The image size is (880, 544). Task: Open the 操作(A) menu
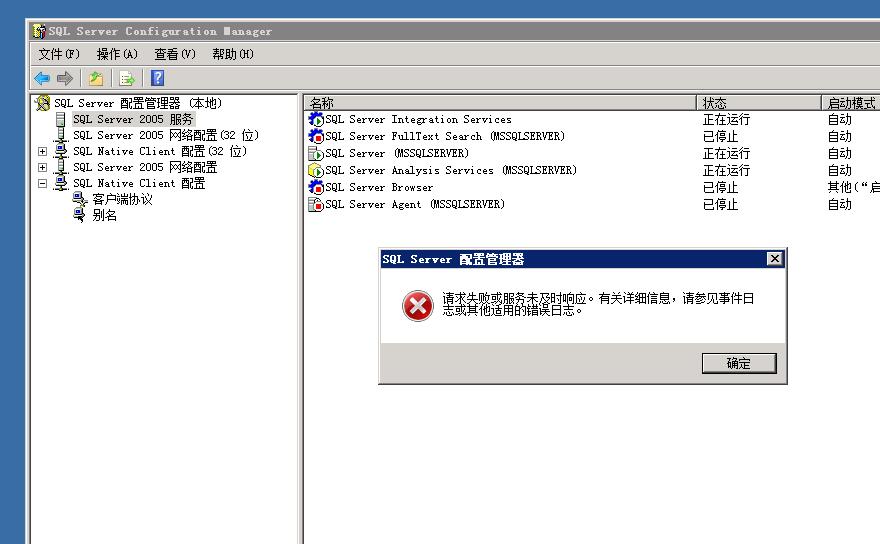click(x=116, y=54)
